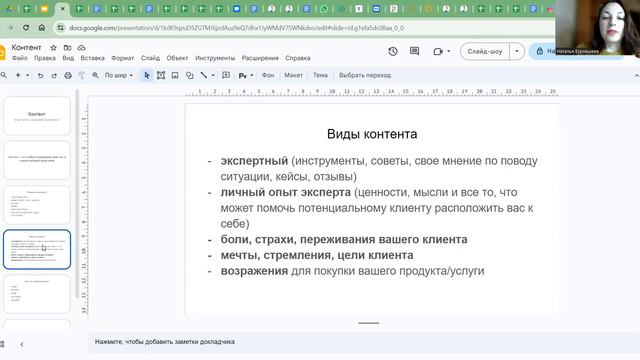
Task: Click the slide title Виды контента
Action: pyautogui.click(x=372, y=134)
